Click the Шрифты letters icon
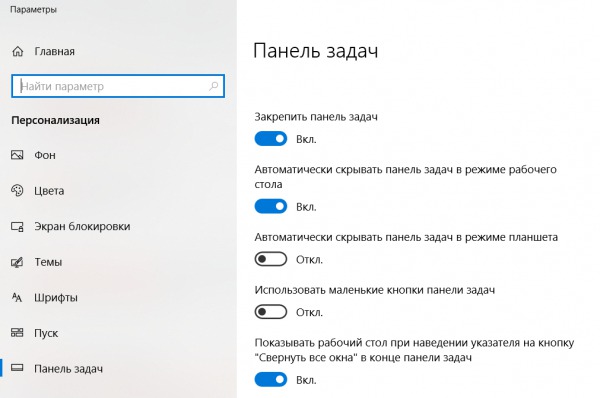This screenshot has width=600, height=398. point(17,297)
